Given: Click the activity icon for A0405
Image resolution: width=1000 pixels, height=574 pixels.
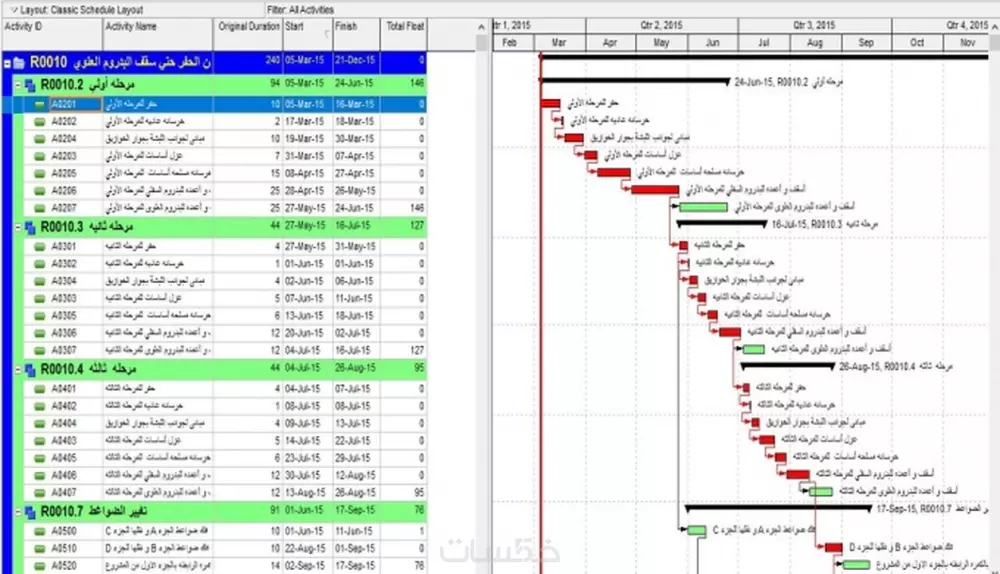Looking at the screenshot, I should tap(40, 457).
